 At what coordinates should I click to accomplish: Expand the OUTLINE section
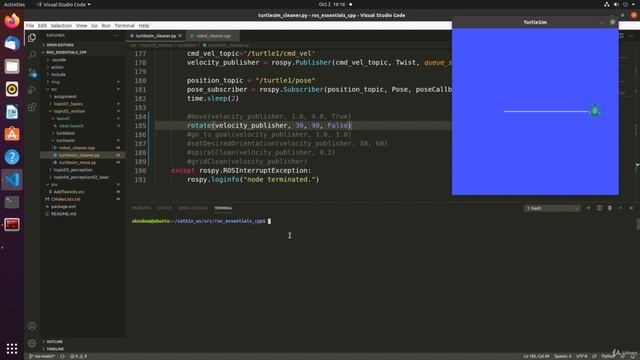[x=54, y=342]
